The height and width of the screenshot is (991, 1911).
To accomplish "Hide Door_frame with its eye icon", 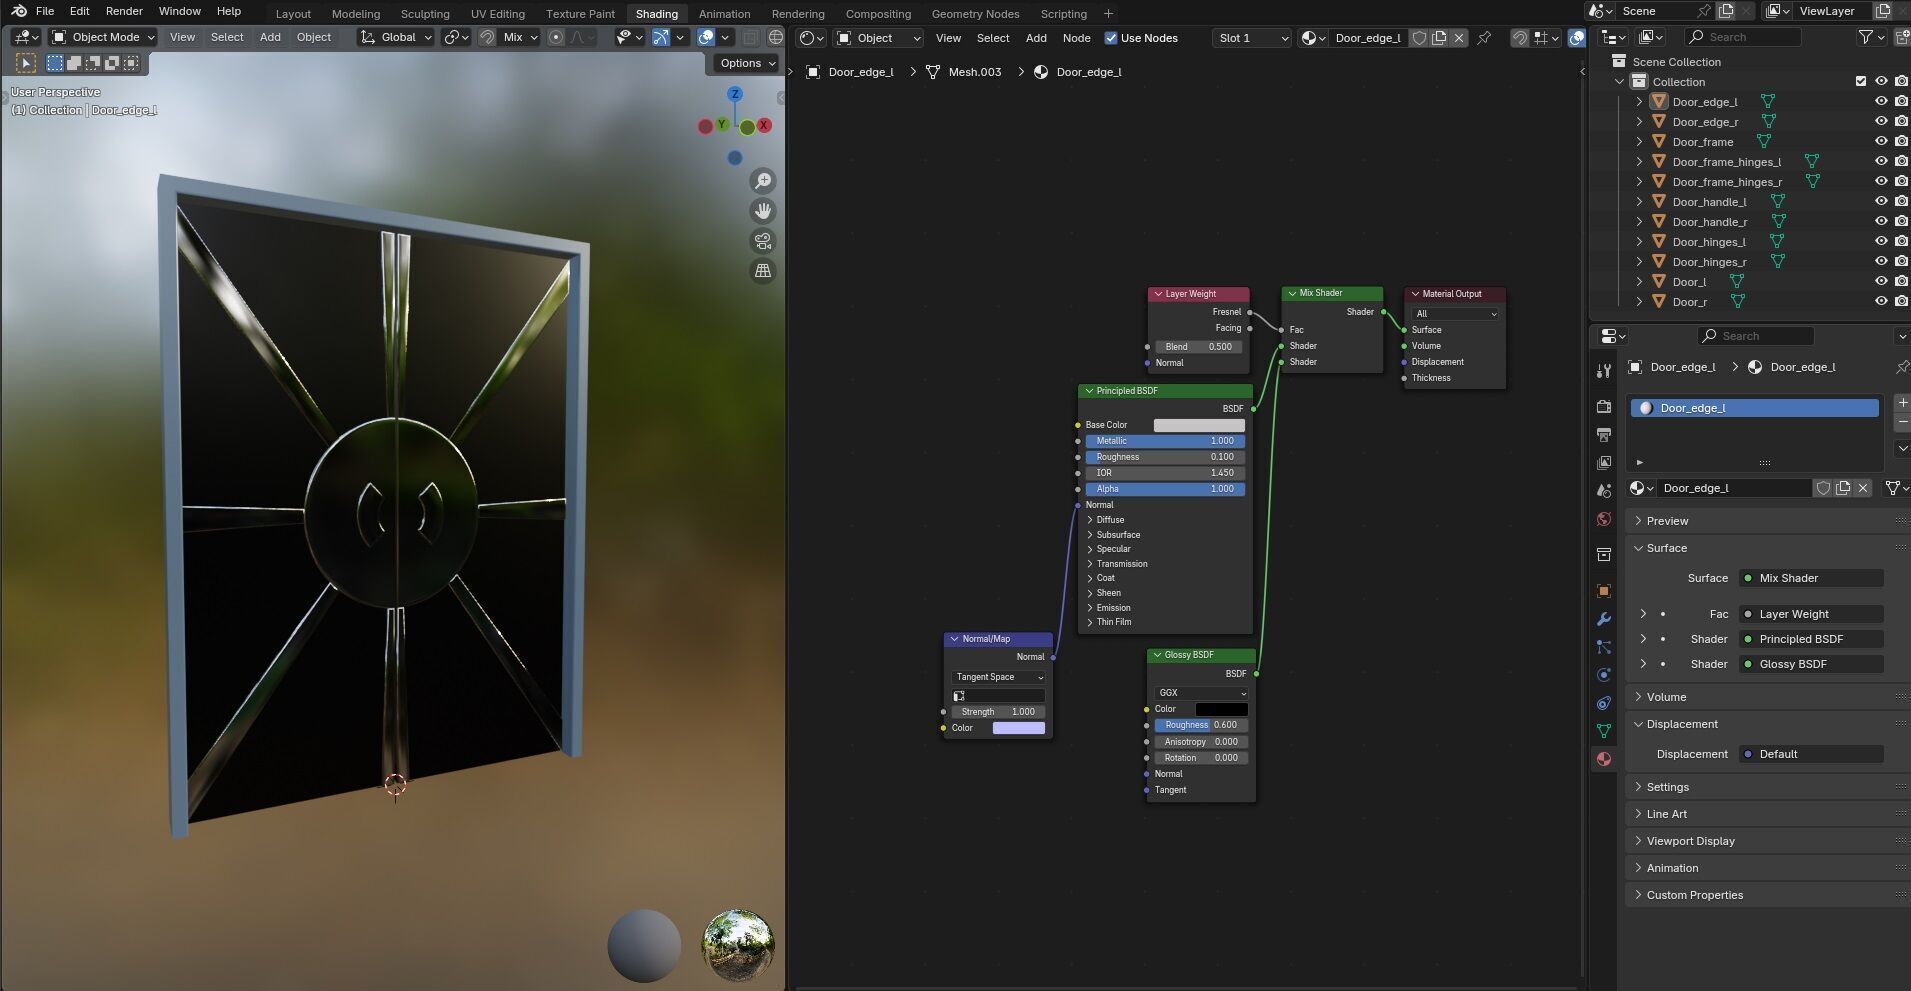I will click(1880, 141).
